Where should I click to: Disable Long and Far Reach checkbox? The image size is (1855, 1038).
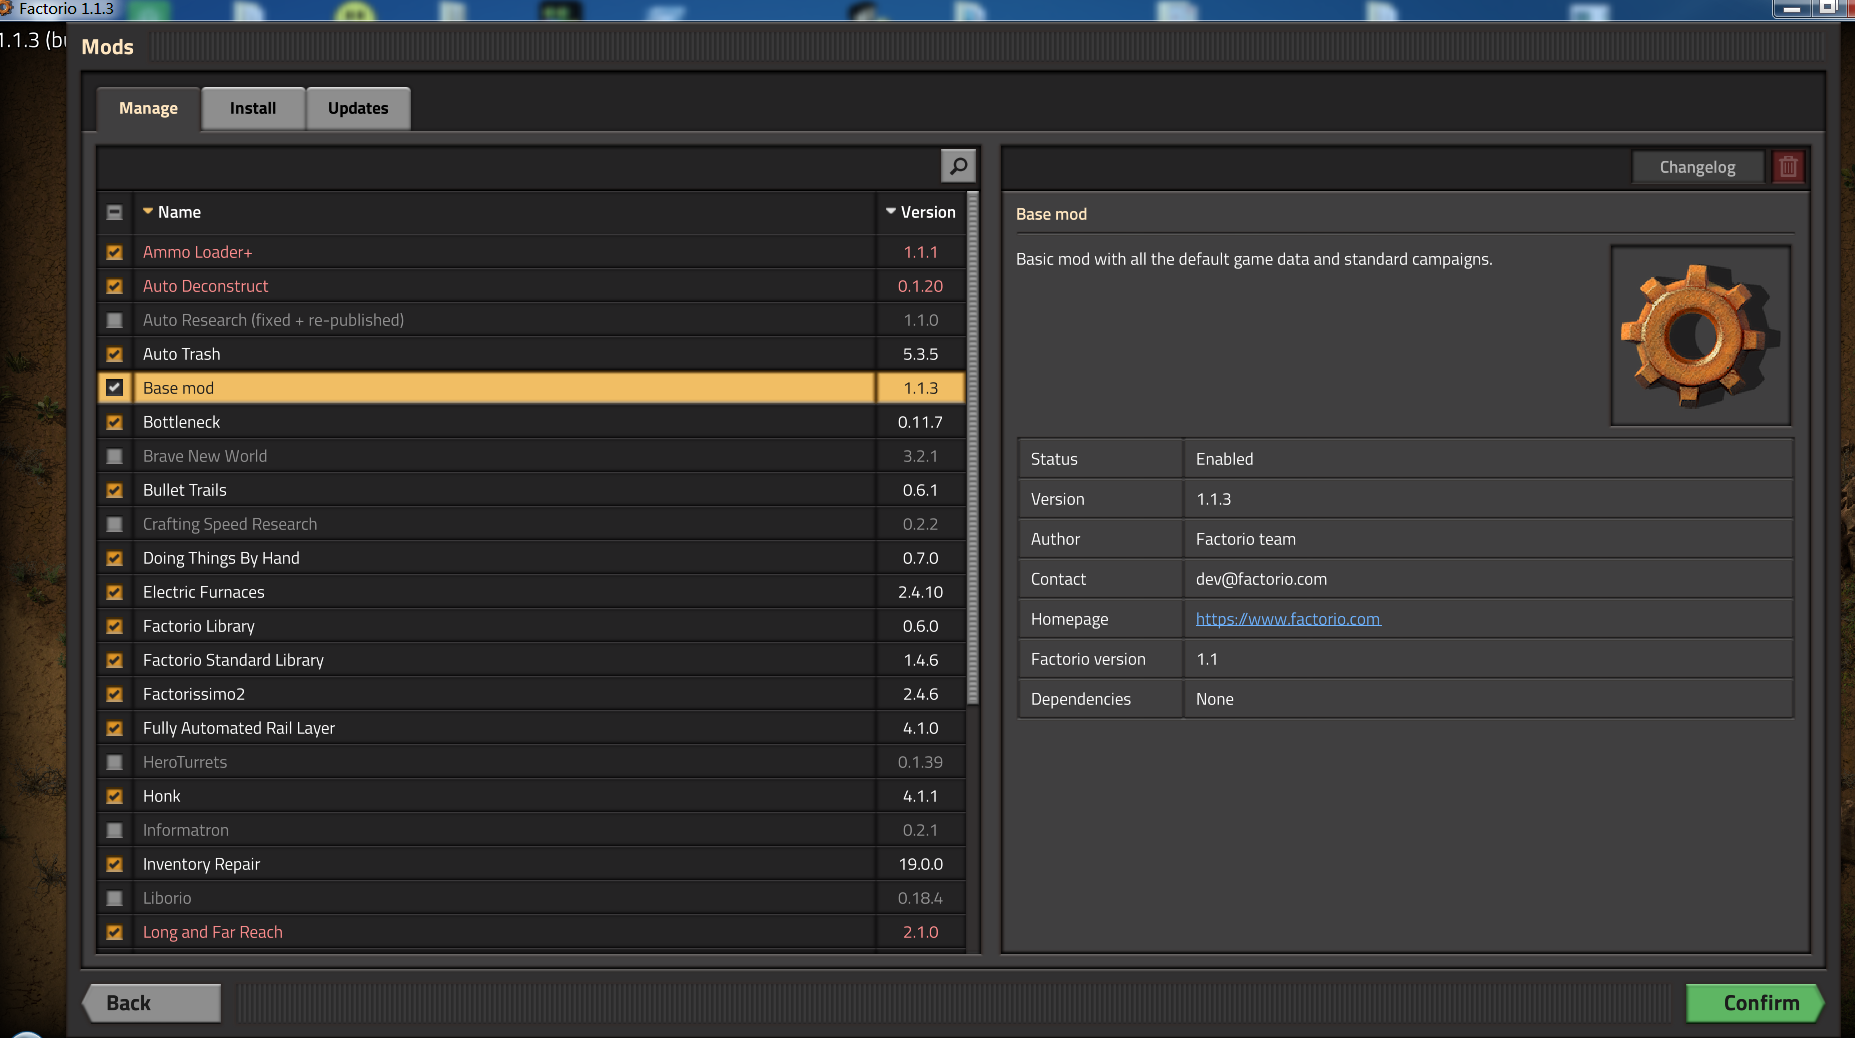click(x=115, y=932)
